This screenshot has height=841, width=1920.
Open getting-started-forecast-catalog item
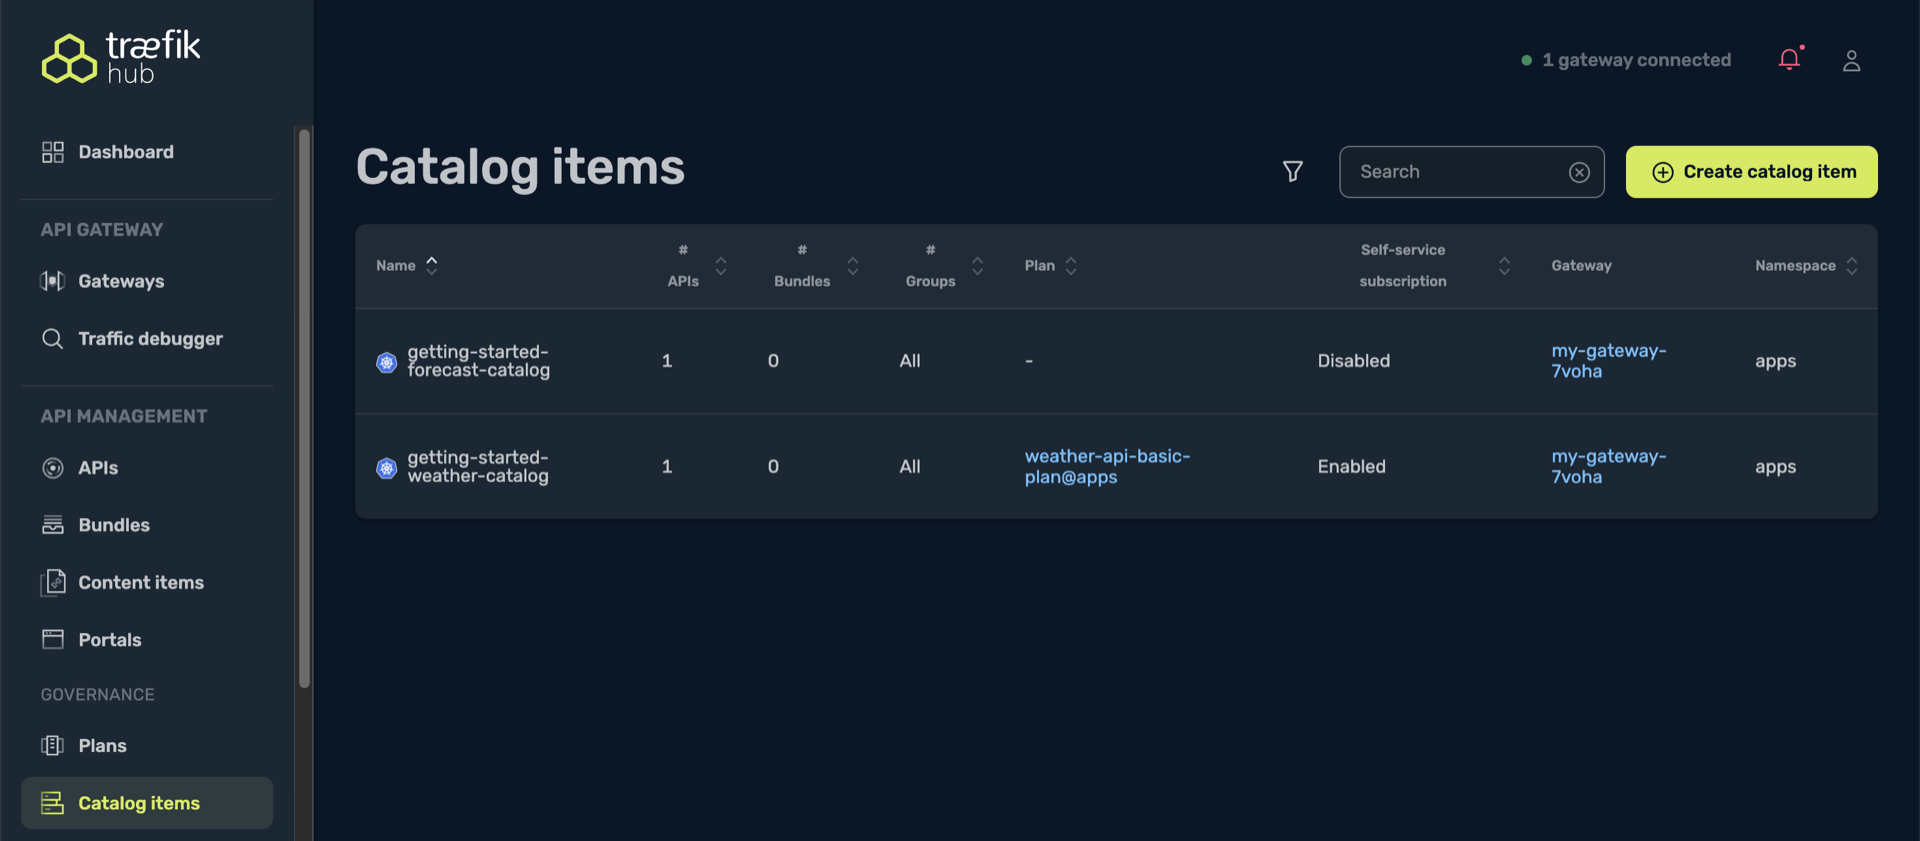478,361
